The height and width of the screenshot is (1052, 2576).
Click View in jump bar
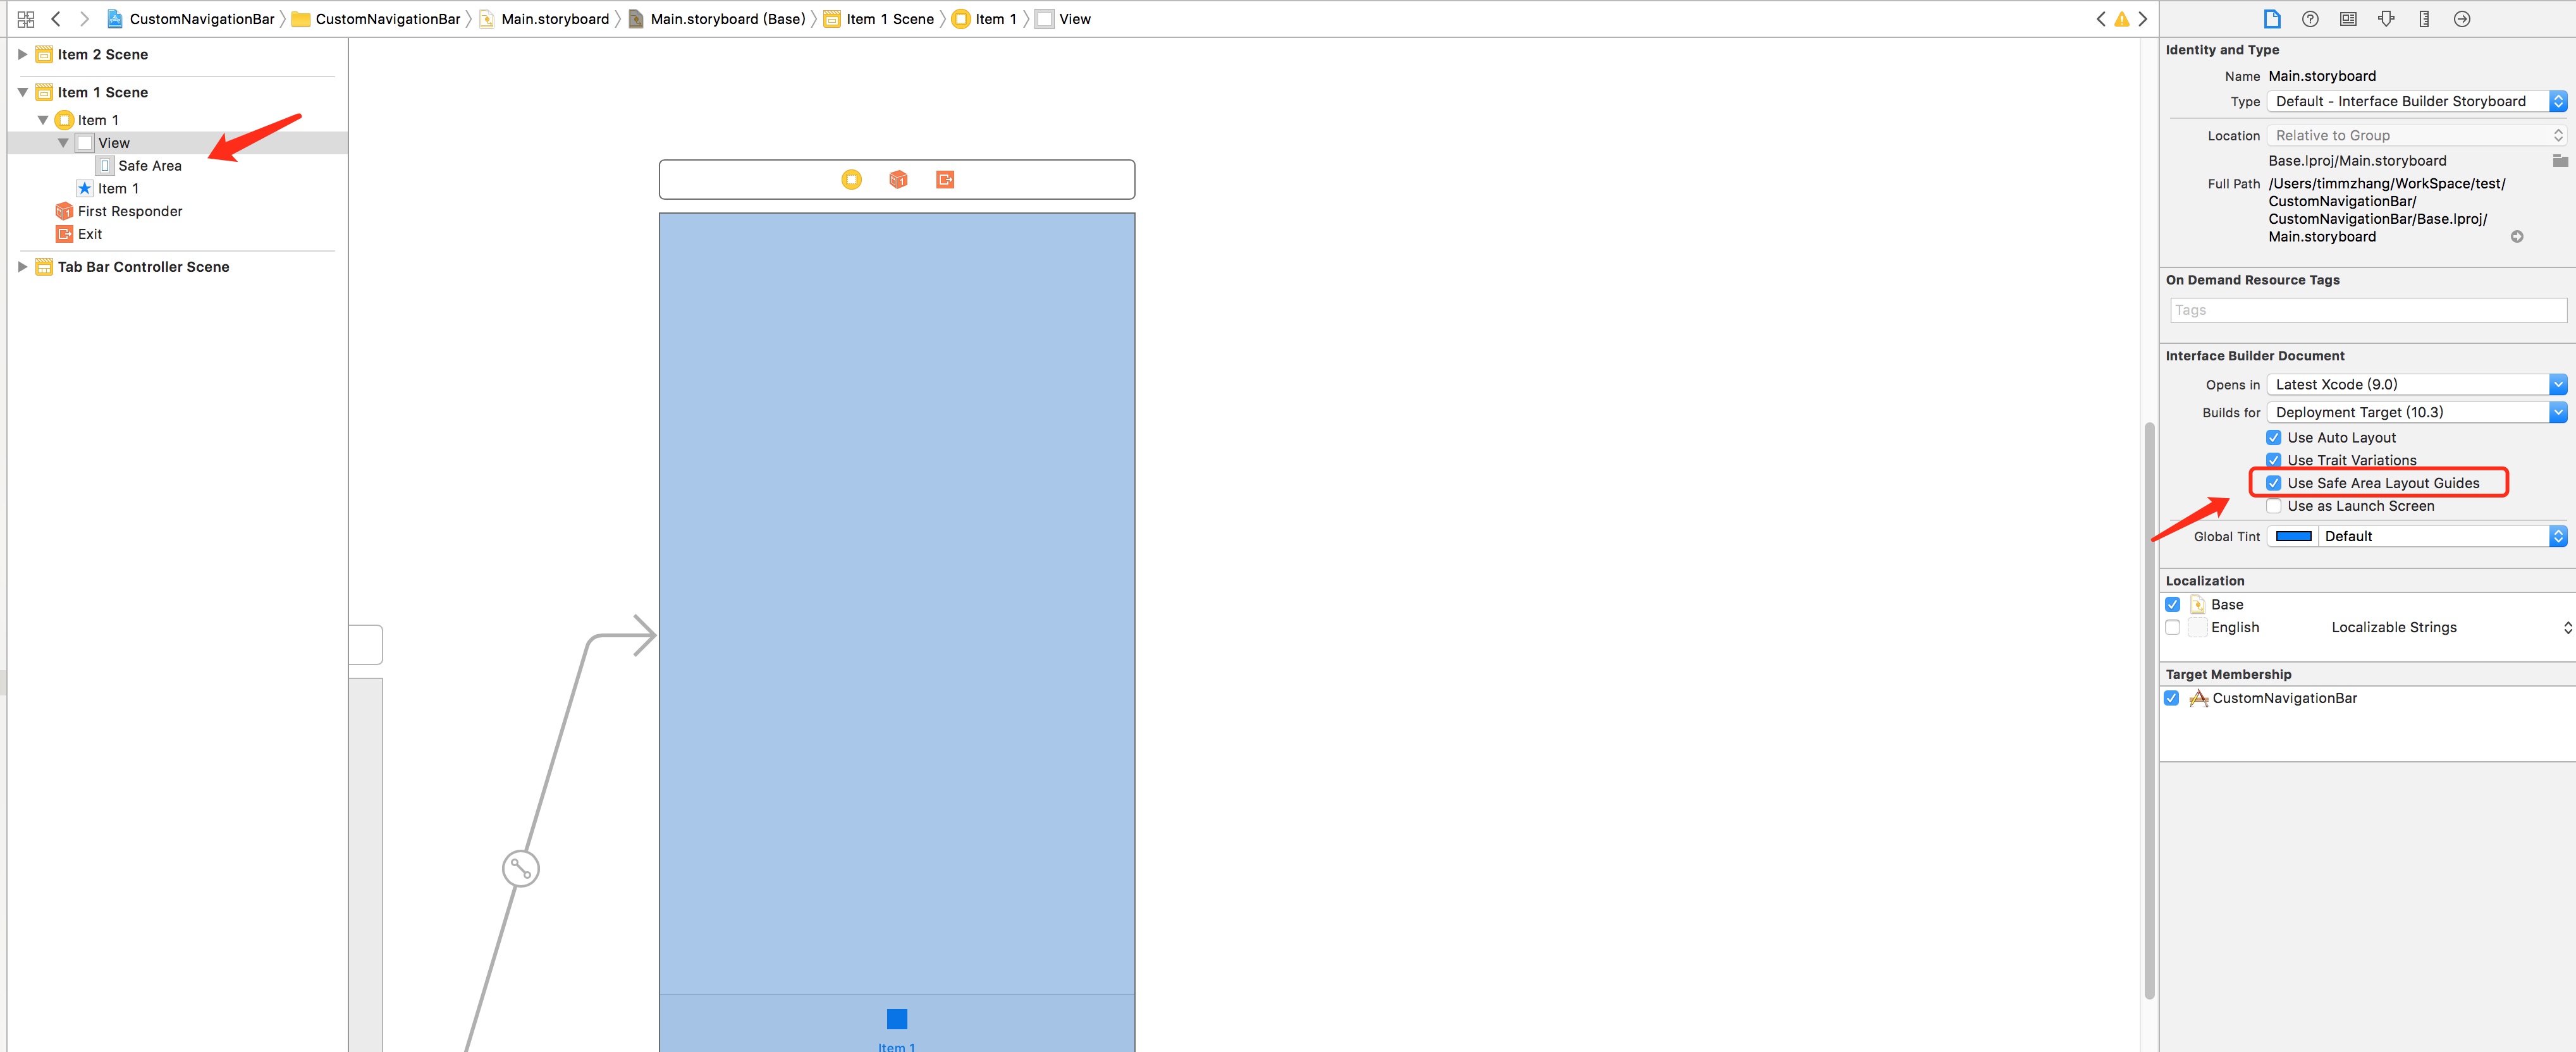[x=1063, y=19]
